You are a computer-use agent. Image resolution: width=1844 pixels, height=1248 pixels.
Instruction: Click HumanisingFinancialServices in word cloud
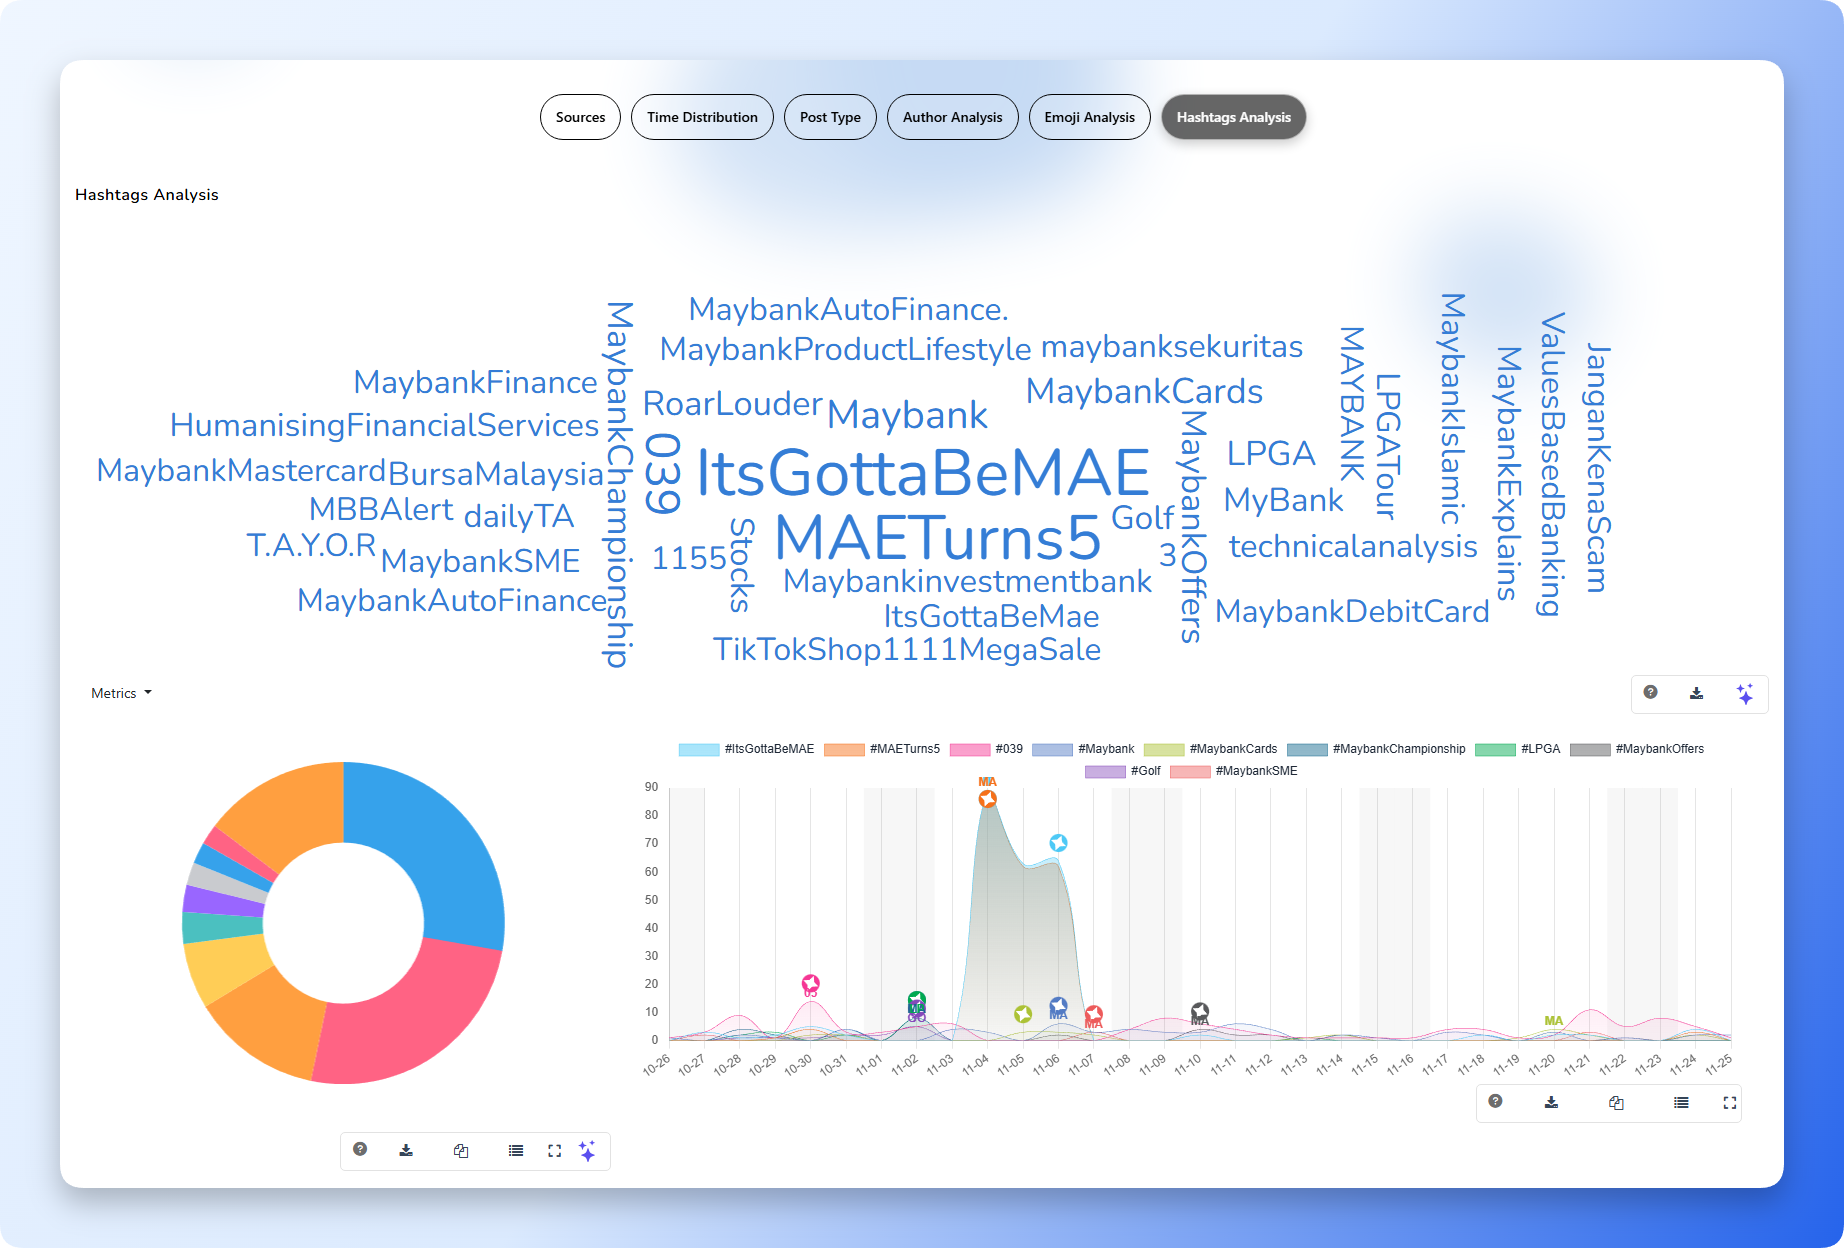[x=384, y=425]
